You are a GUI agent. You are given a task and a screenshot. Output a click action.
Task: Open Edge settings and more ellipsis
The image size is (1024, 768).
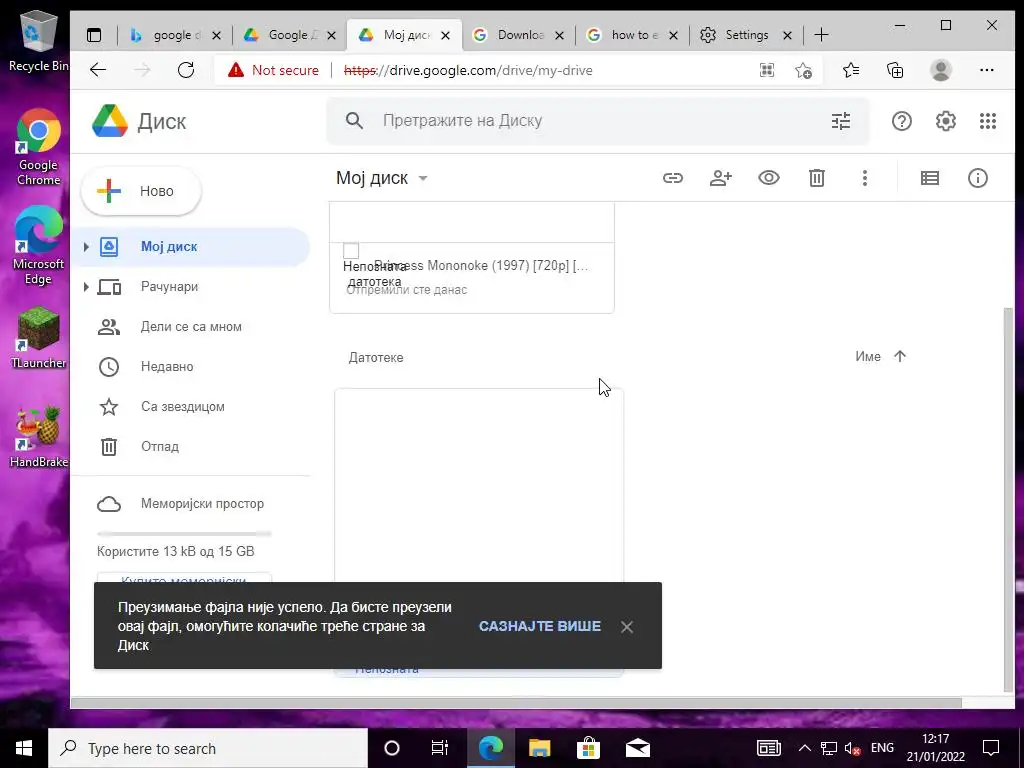click(x=987, y=70)
